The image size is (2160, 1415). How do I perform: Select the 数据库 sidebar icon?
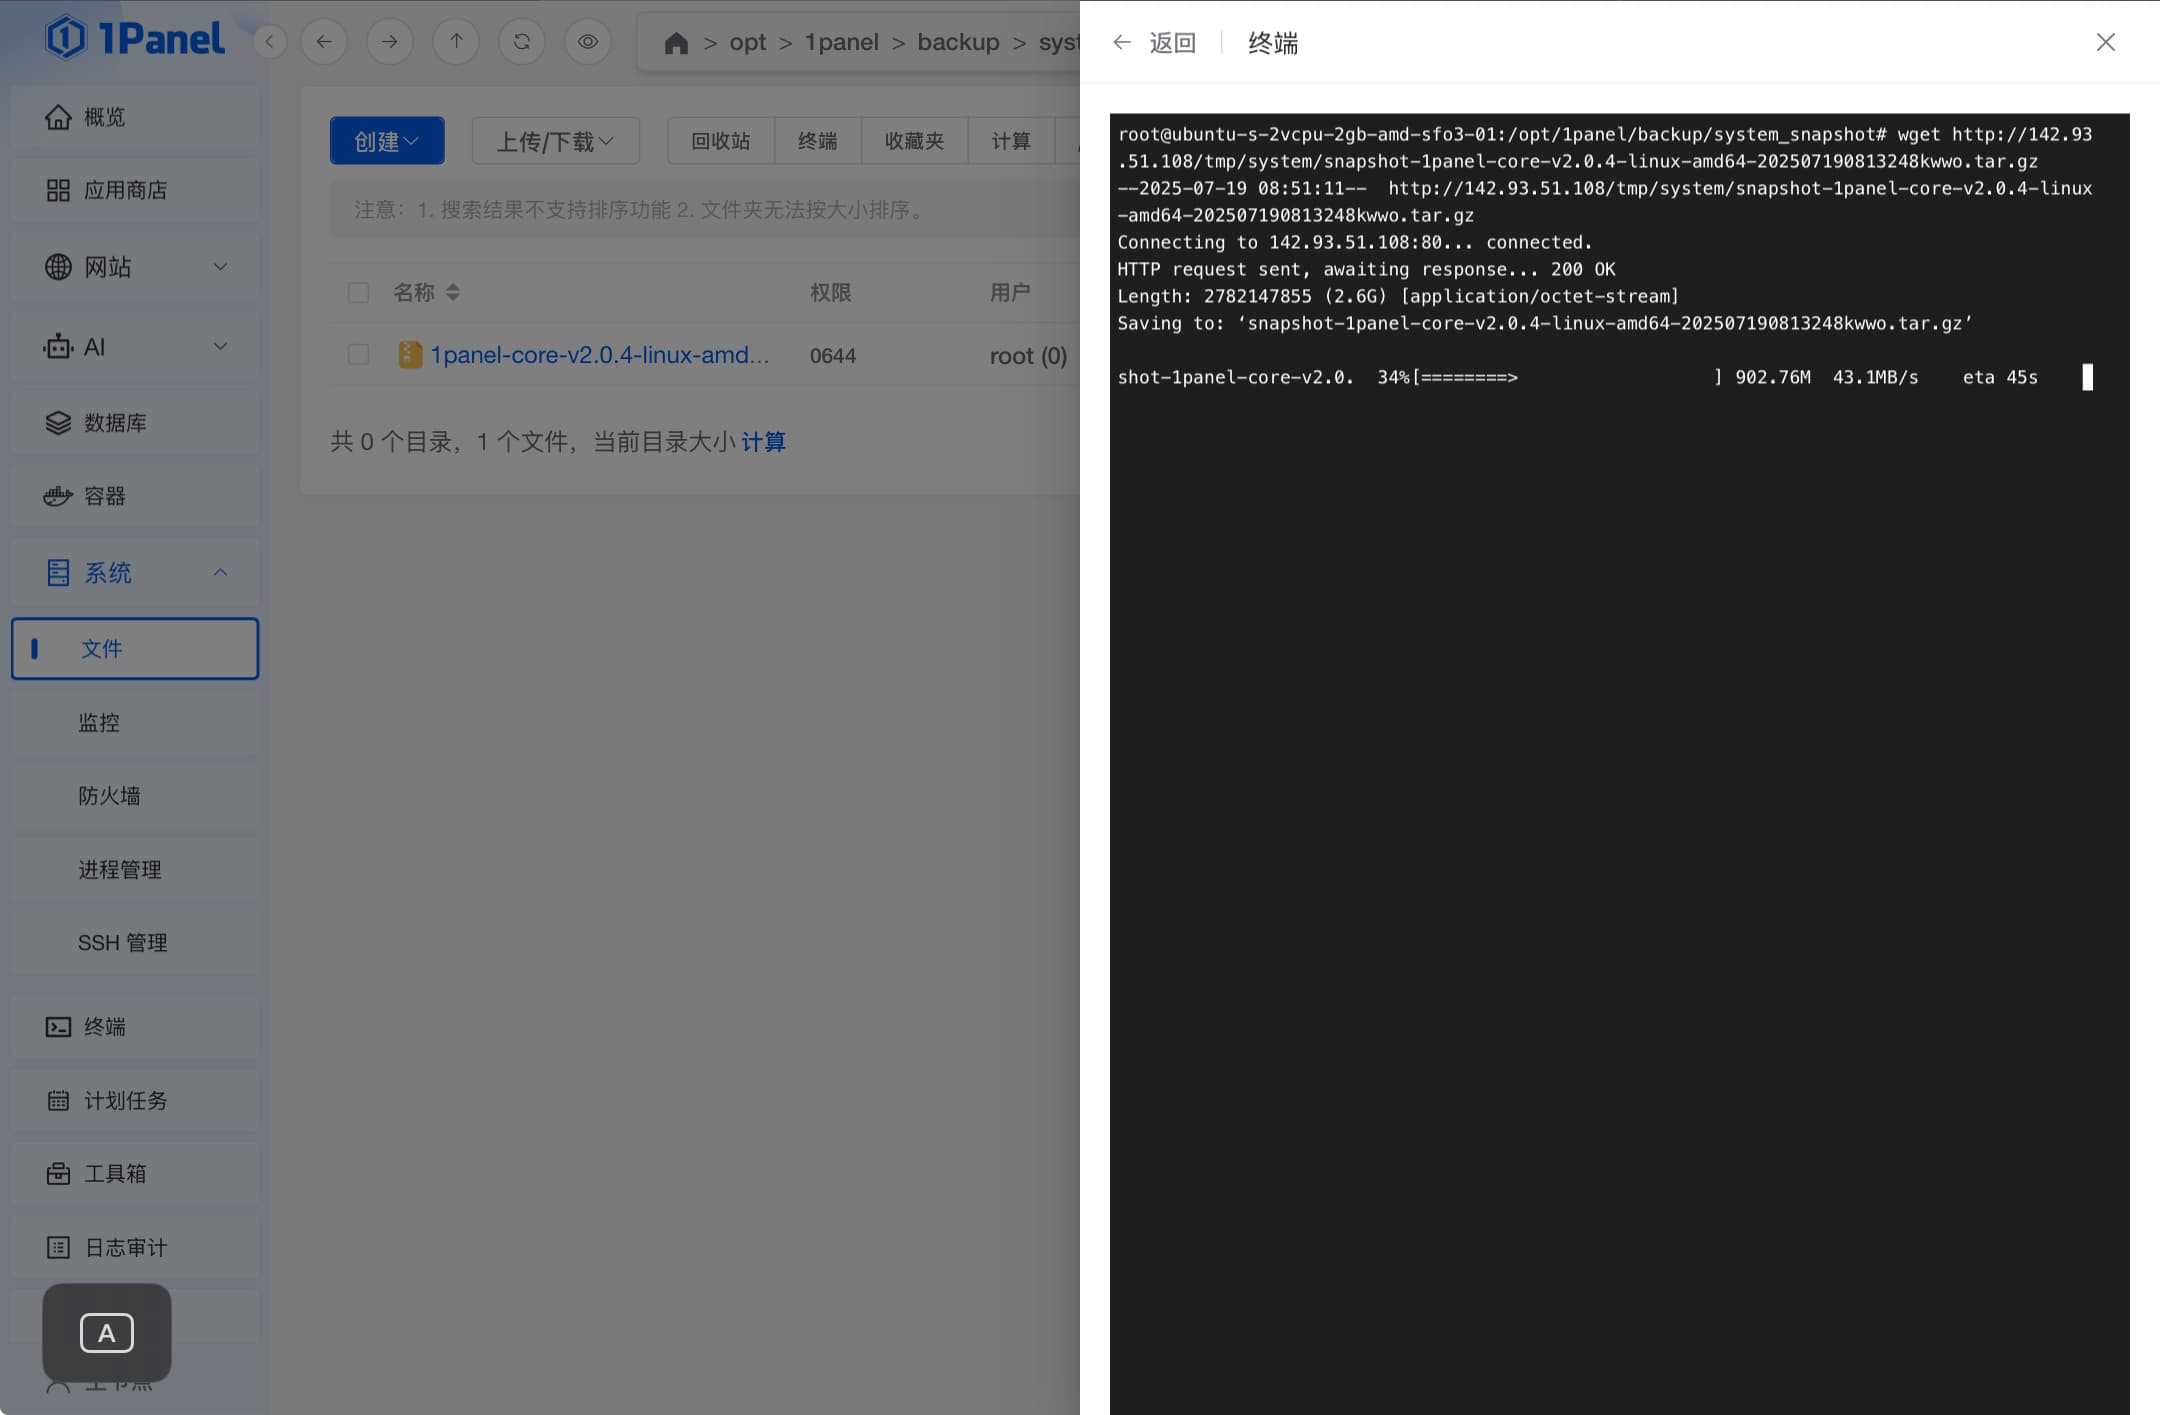(58, 422)
